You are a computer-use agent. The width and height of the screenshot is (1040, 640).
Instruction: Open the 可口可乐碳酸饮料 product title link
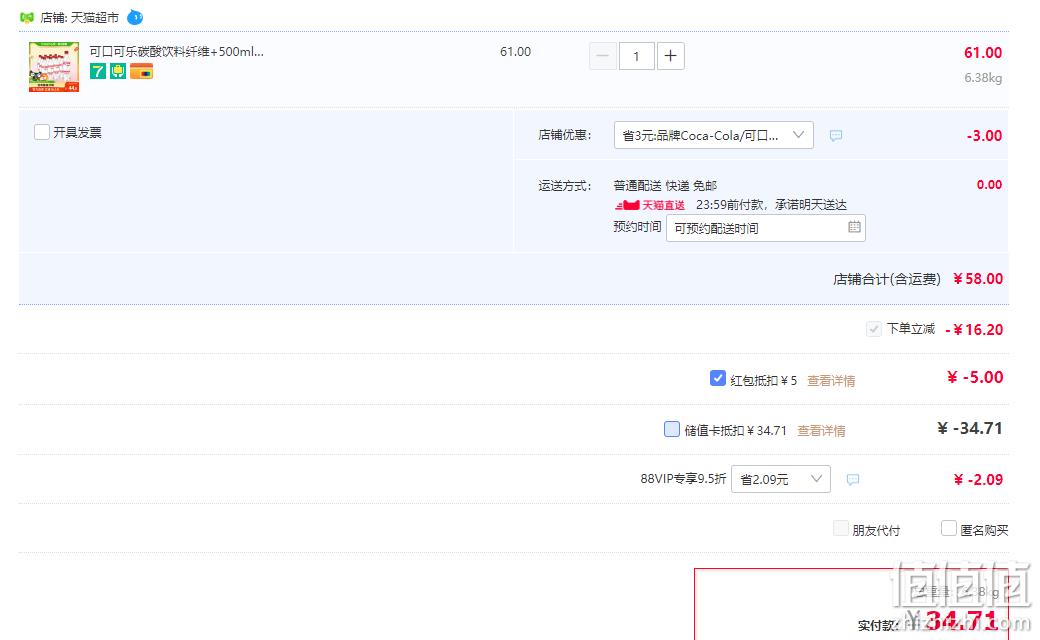(x=176, y=52)
